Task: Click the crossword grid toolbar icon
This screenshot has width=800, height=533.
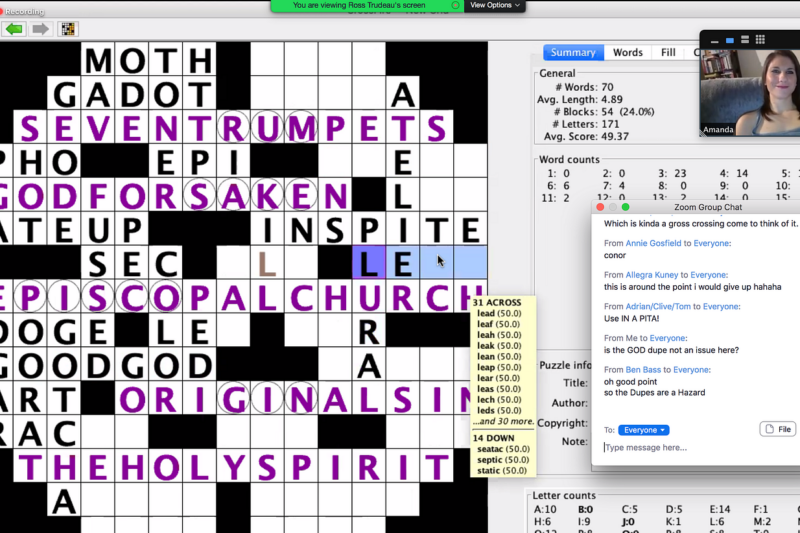Action: pyautogui.click(x=68, y=29)
